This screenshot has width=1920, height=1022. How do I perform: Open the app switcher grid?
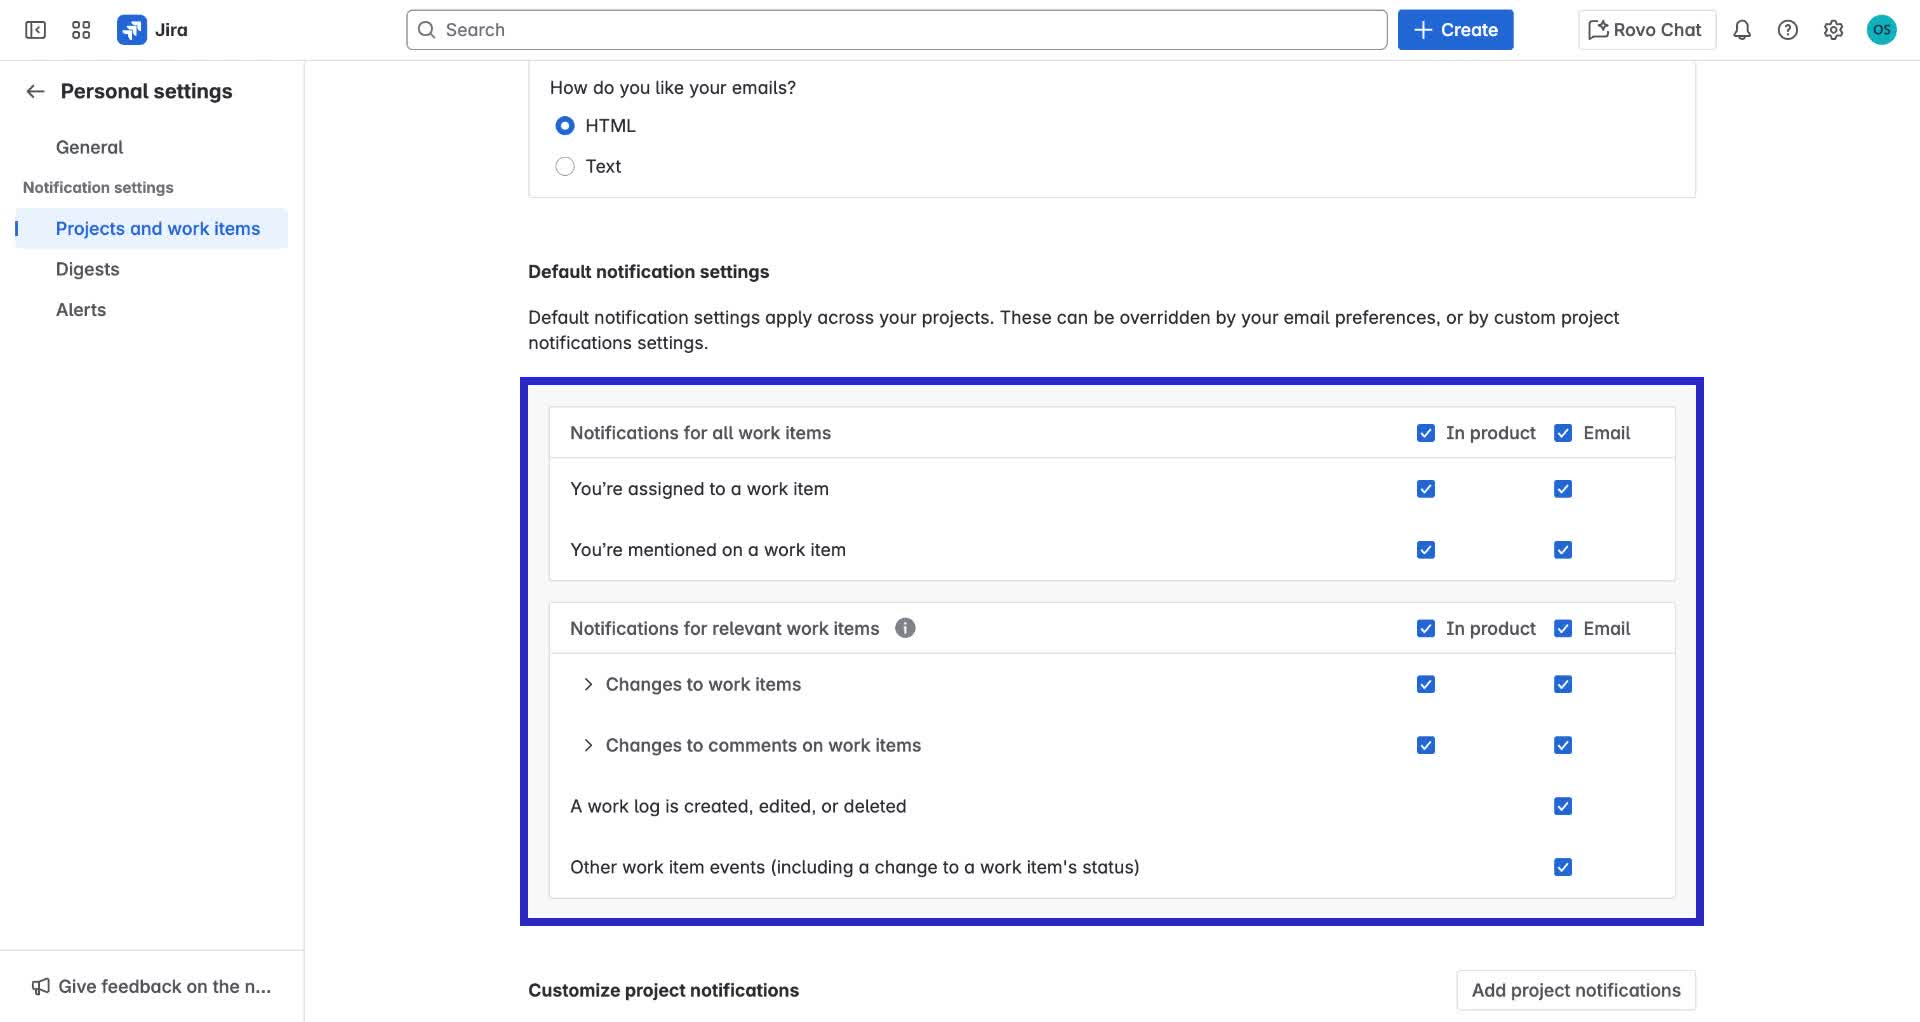click(81, 29)
